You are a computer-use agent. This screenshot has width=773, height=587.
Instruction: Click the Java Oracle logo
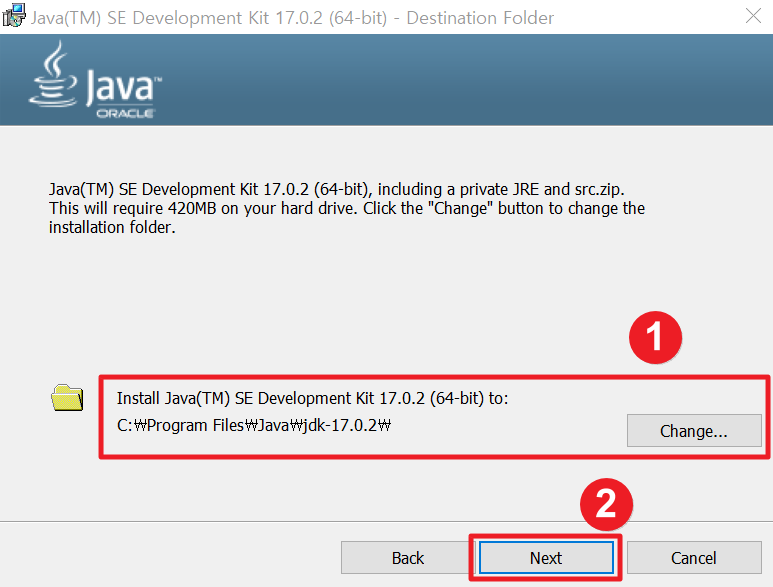96,80
